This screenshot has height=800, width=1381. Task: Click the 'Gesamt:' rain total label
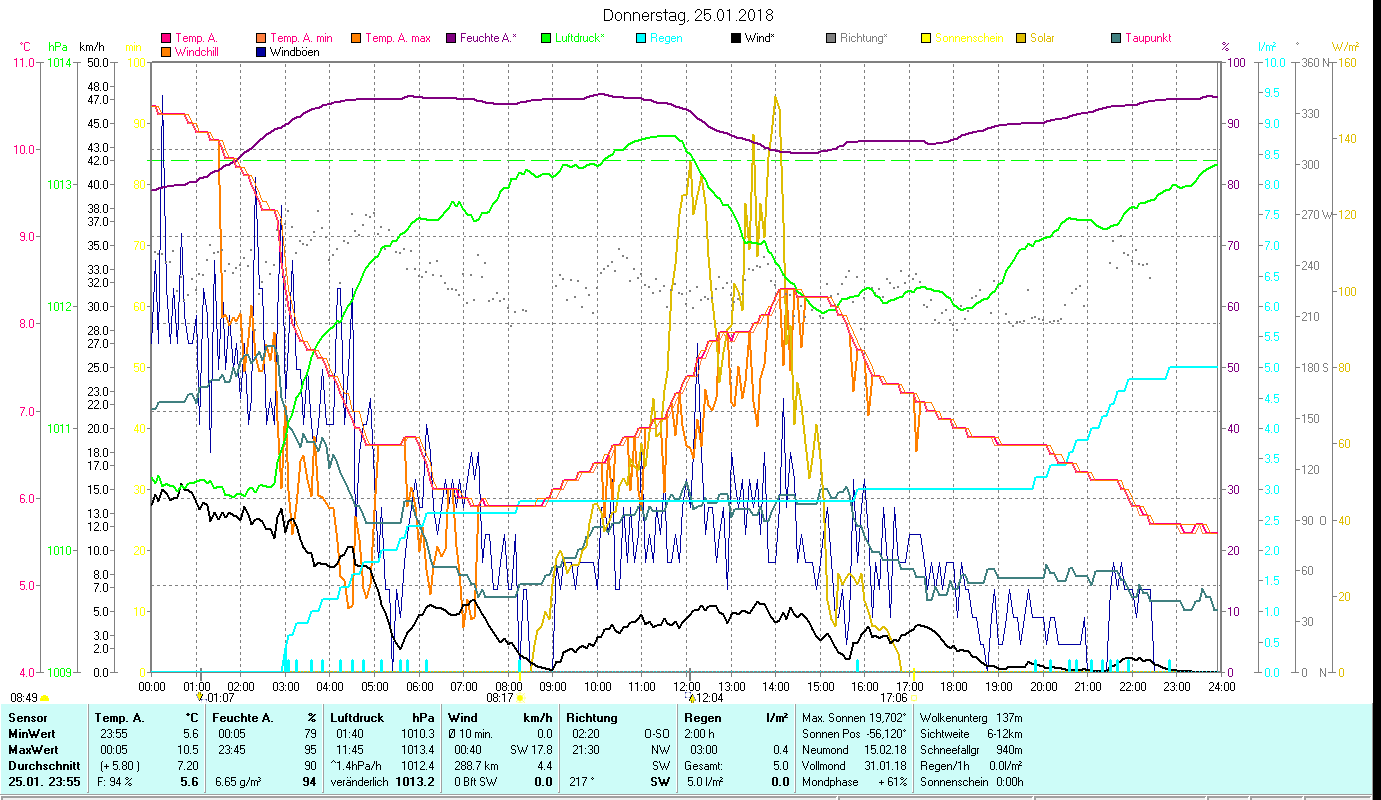click(x=704, y=766)
